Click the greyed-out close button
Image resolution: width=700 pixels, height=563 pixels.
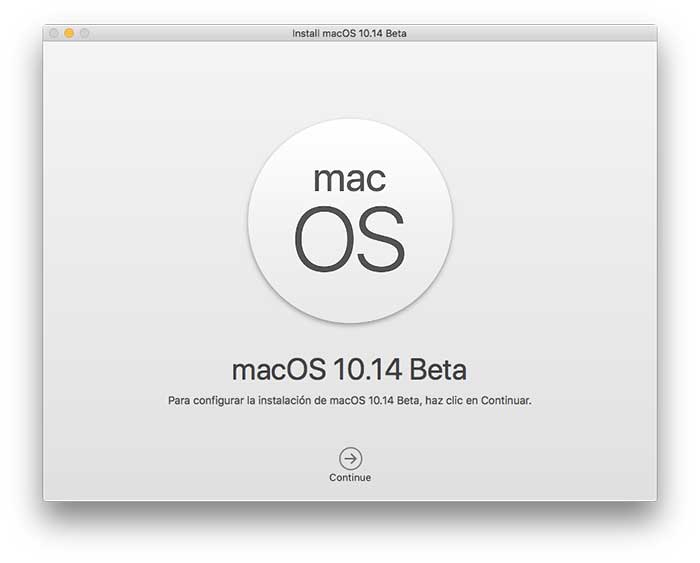click(x=54, y=33)
